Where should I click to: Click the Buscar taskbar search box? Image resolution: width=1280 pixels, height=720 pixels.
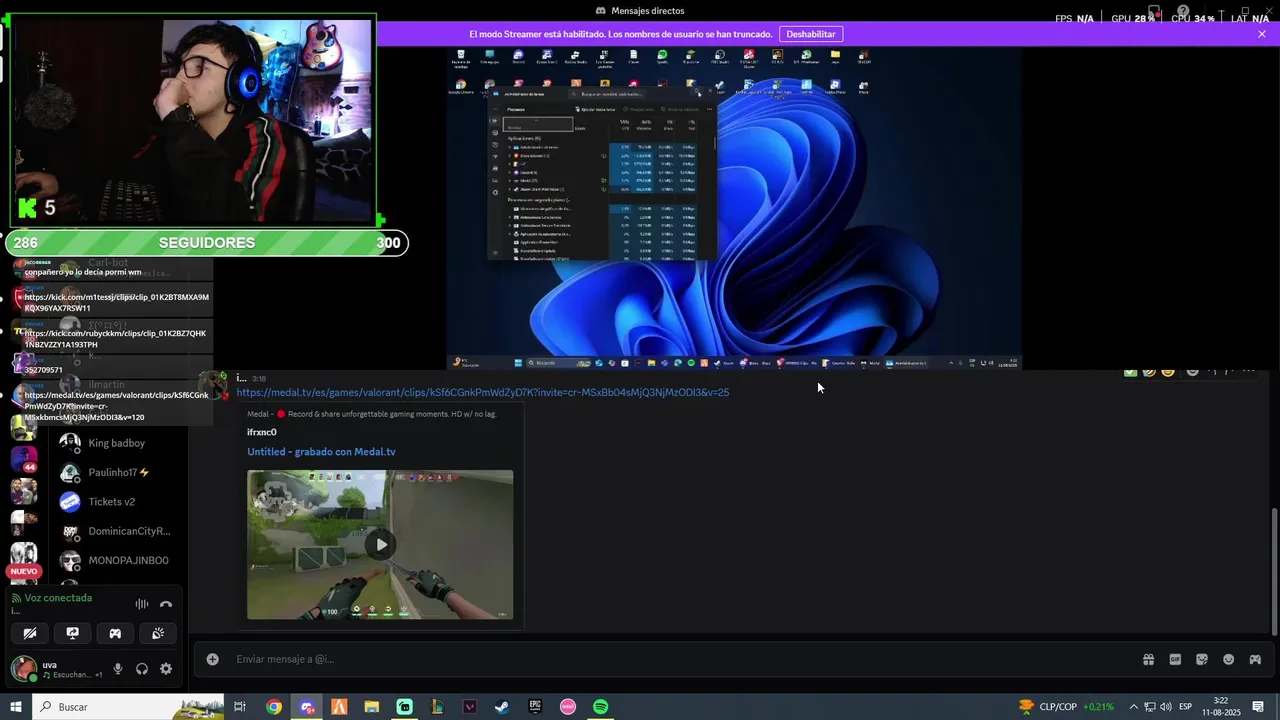[x=130, y=707]
